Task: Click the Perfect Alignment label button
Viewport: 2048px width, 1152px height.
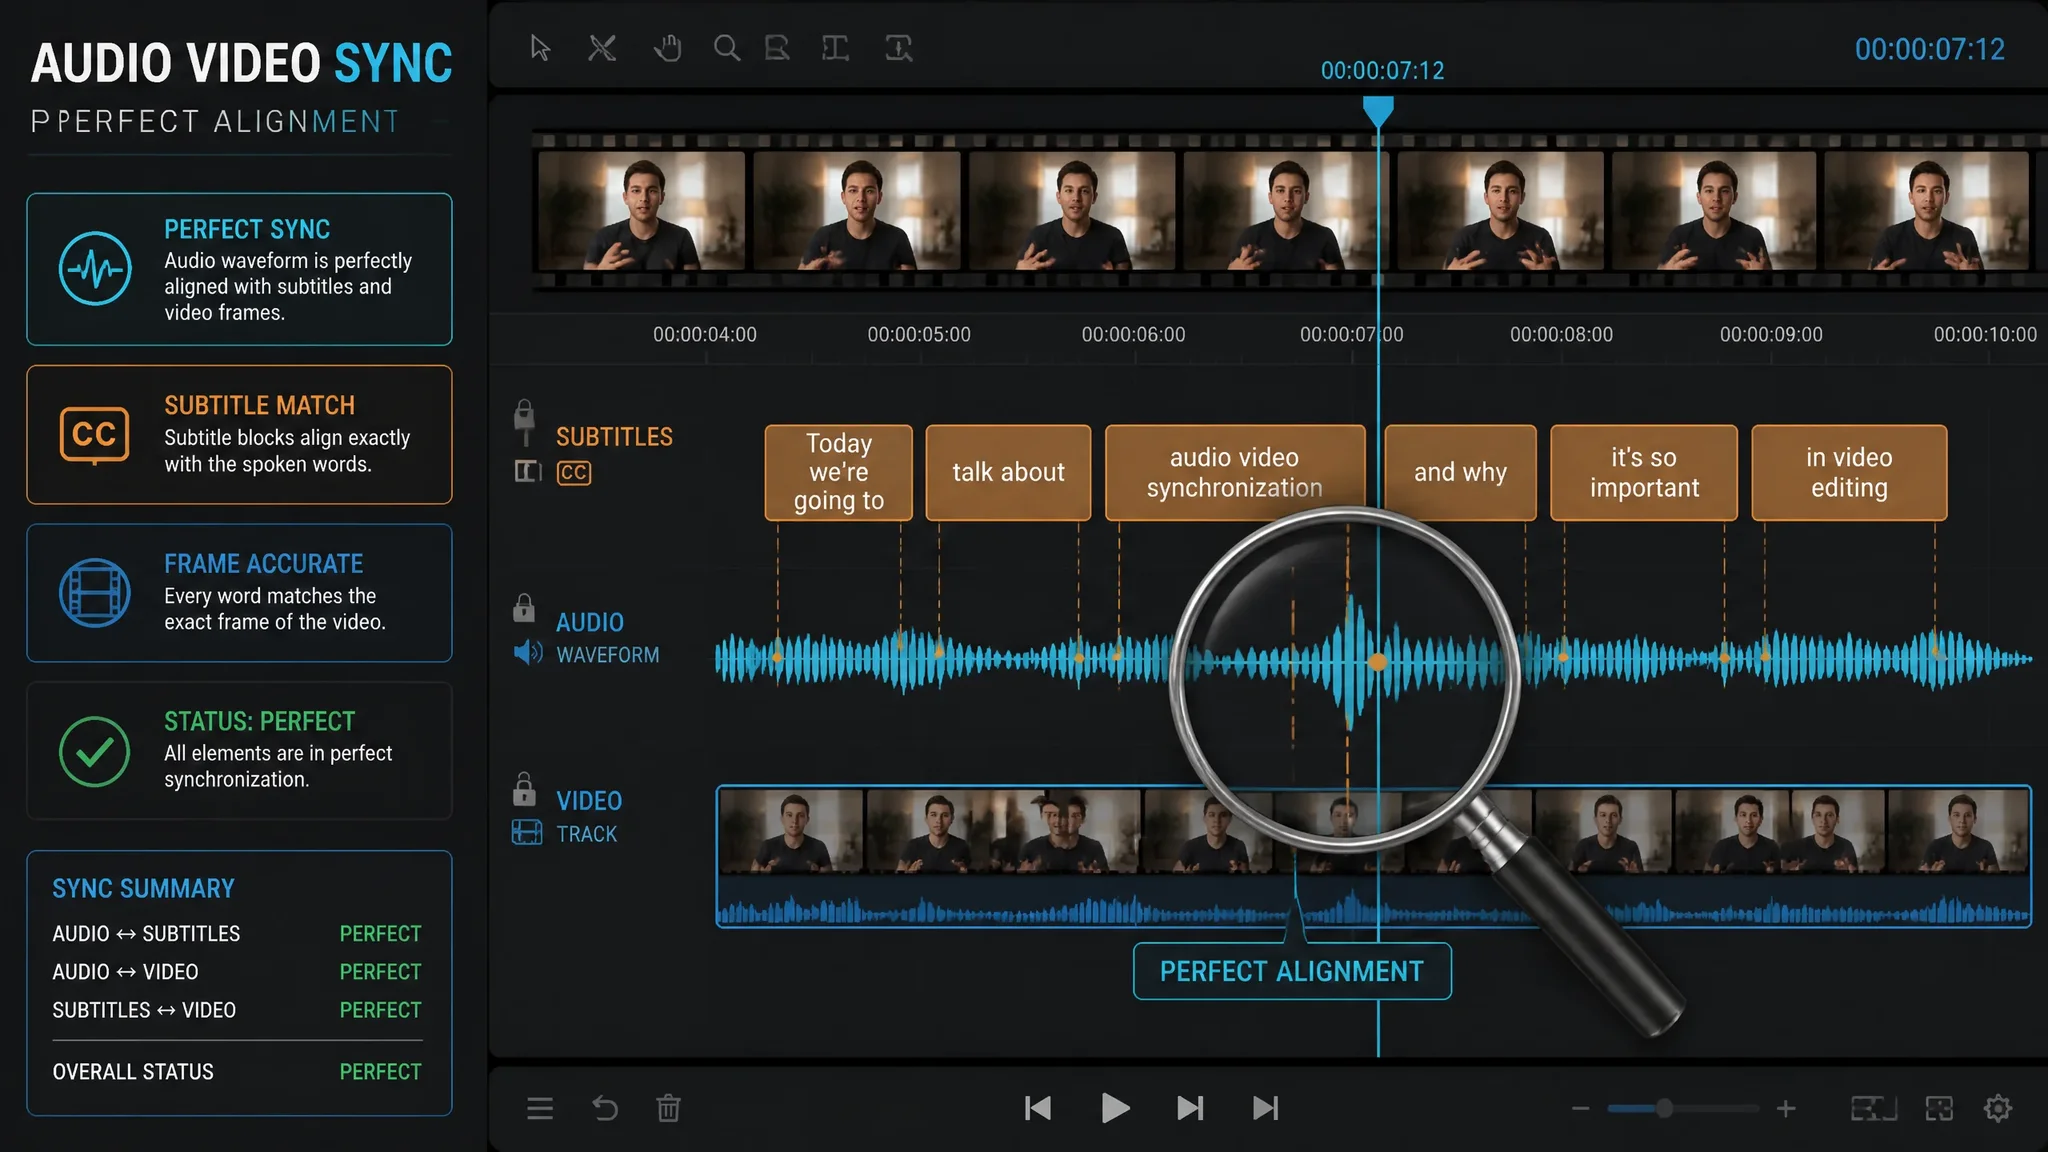Action: (1292, 971)
